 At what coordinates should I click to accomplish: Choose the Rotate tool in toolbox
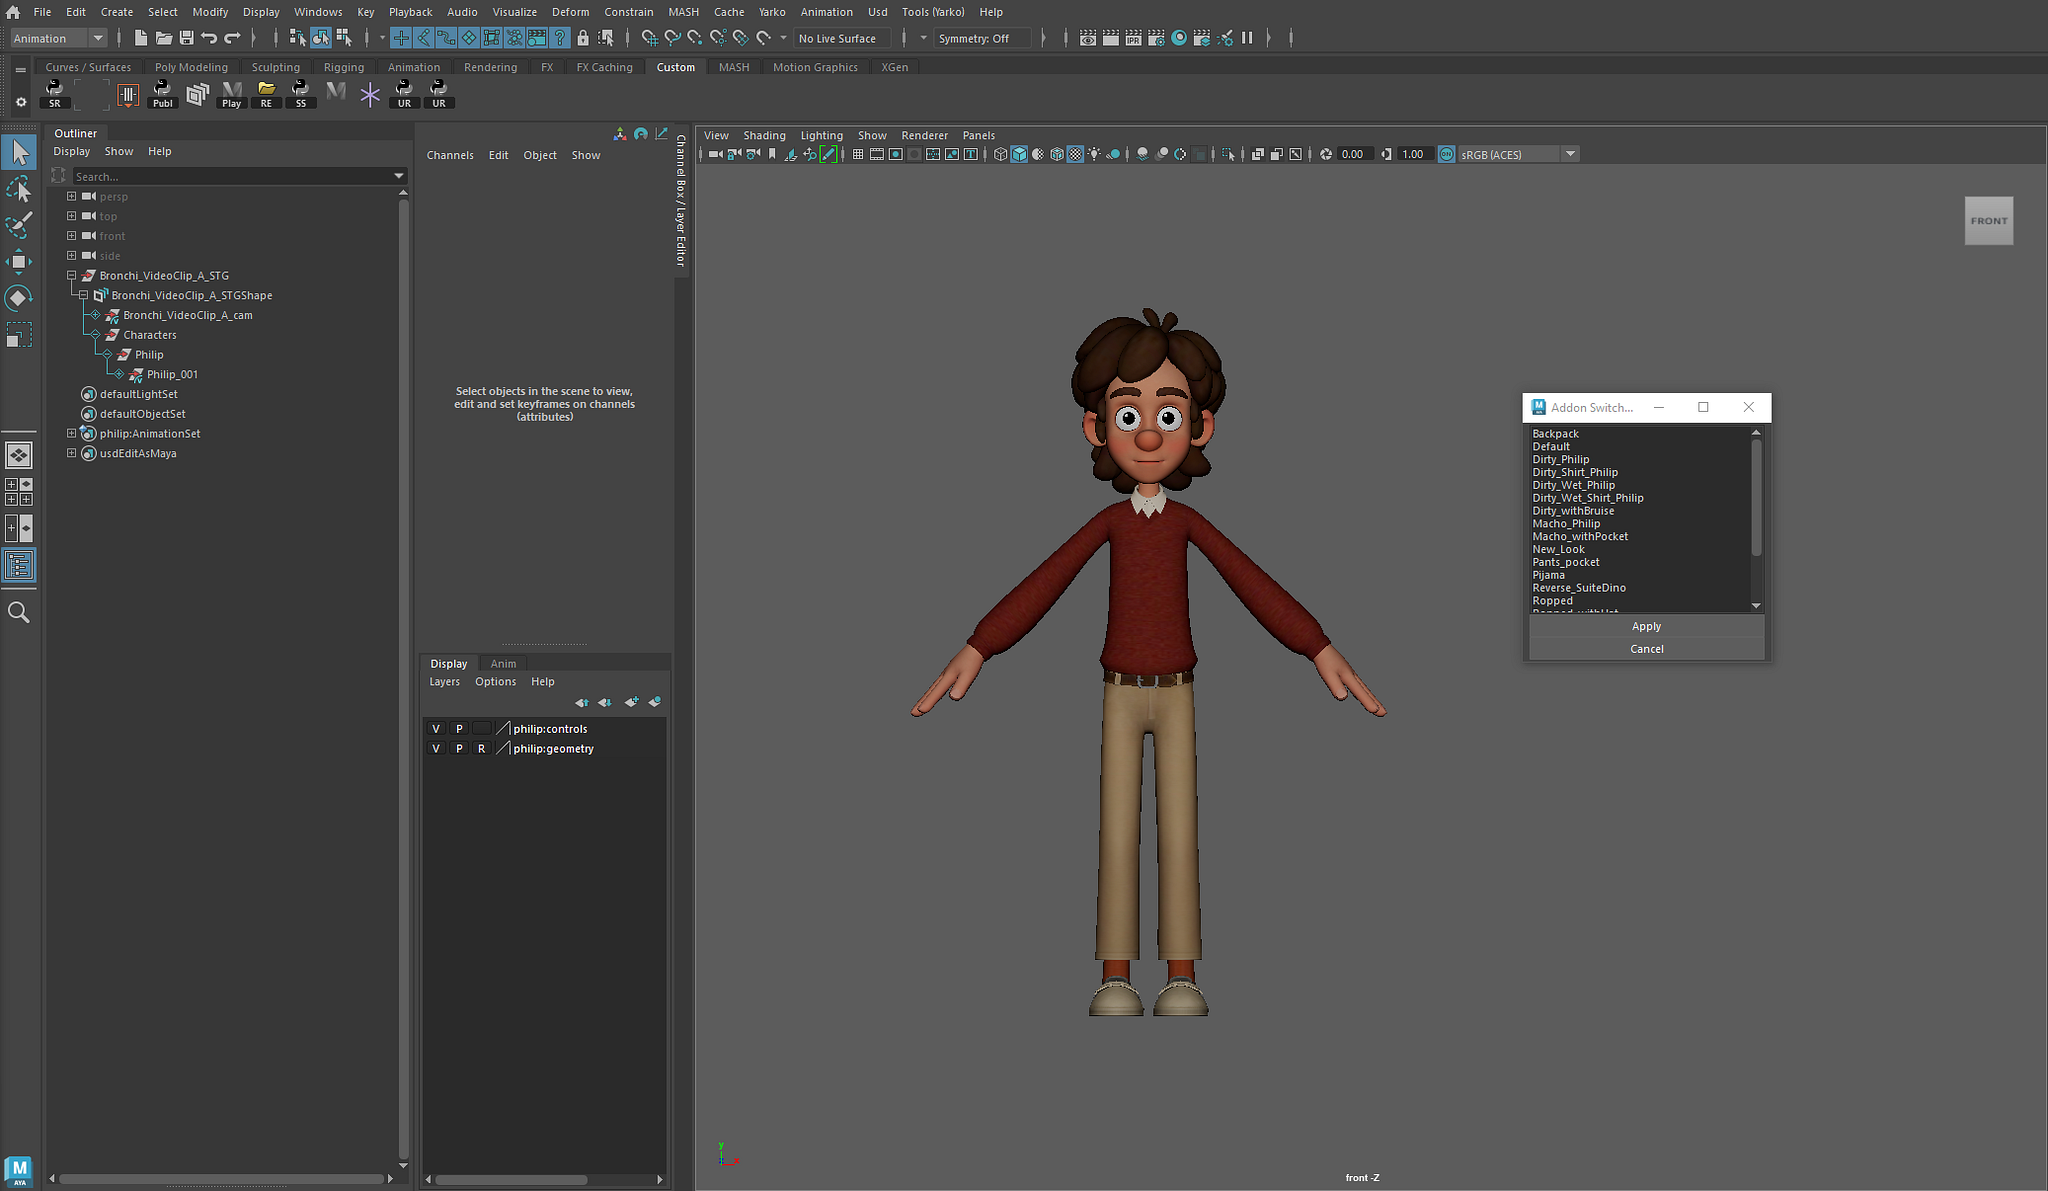pyautogui.click(x=19, y=298)
